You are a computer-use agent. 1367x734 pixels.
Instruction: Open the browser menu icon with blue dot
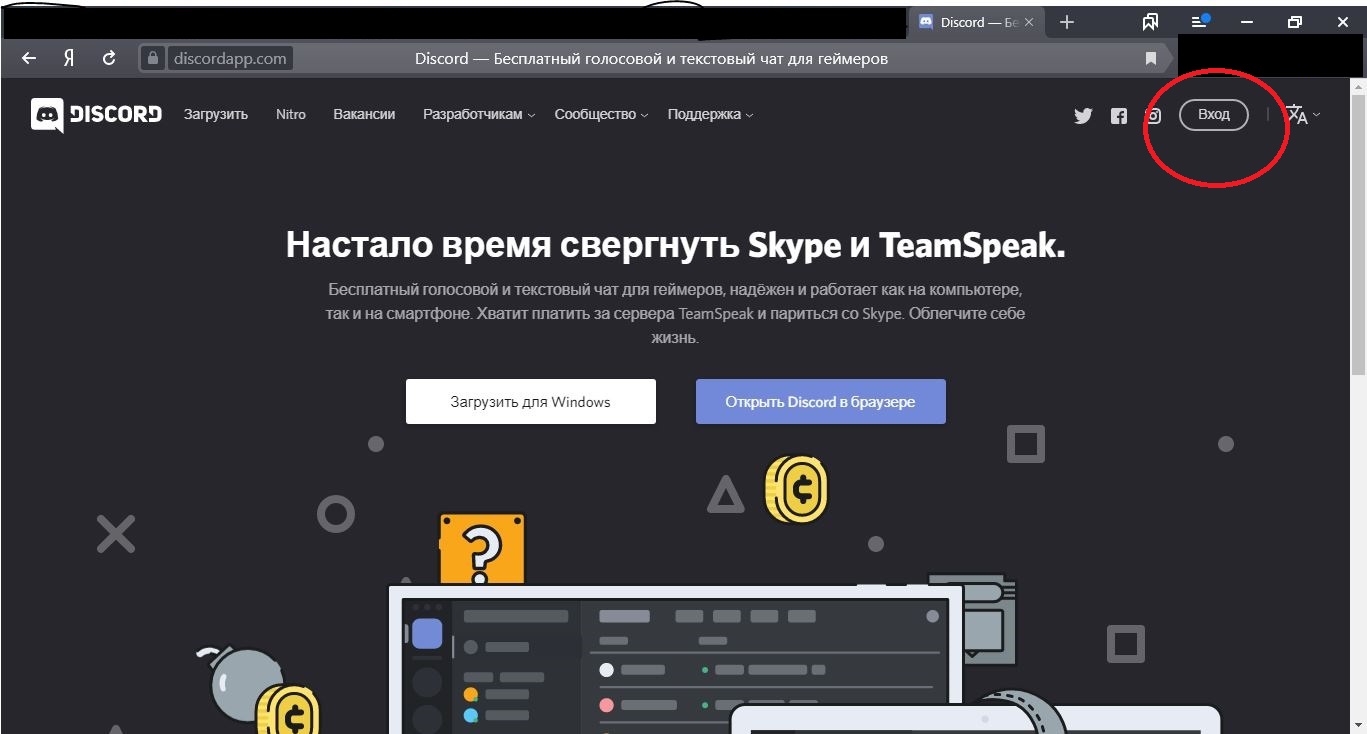click(x=1200, y=21)
